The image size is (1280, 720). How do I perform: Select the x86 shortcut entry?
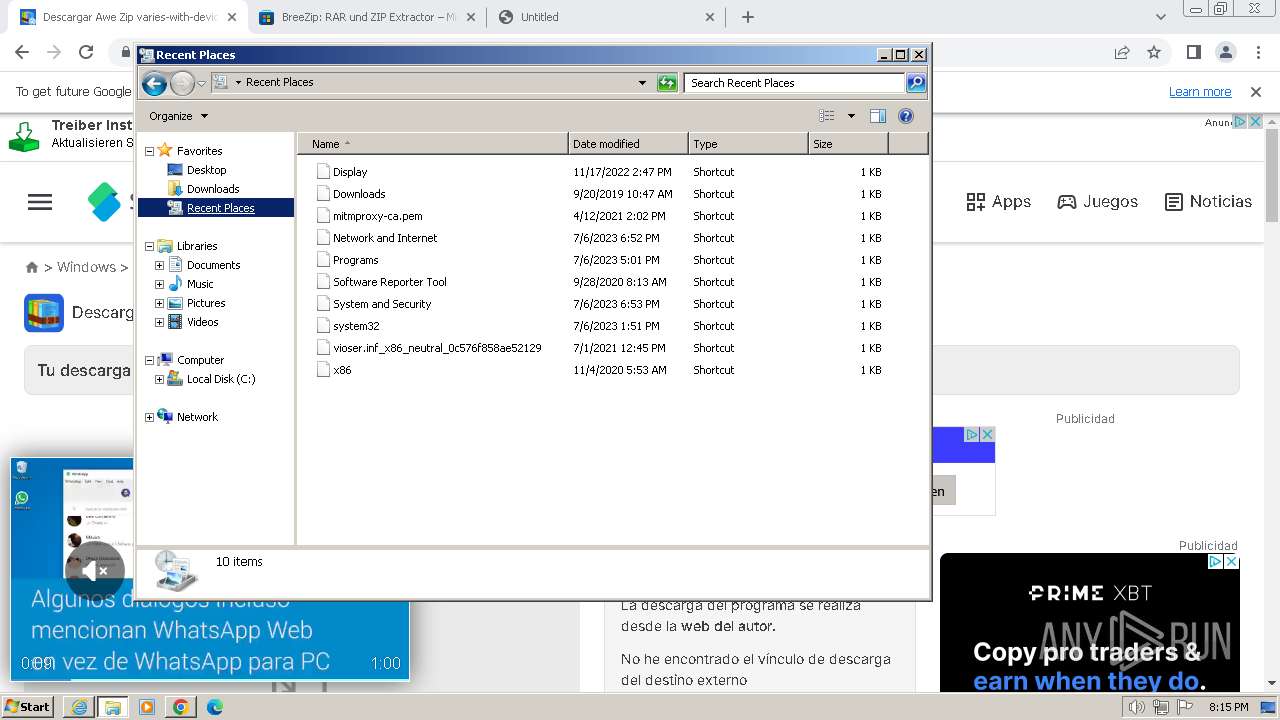tap(342, 370)
